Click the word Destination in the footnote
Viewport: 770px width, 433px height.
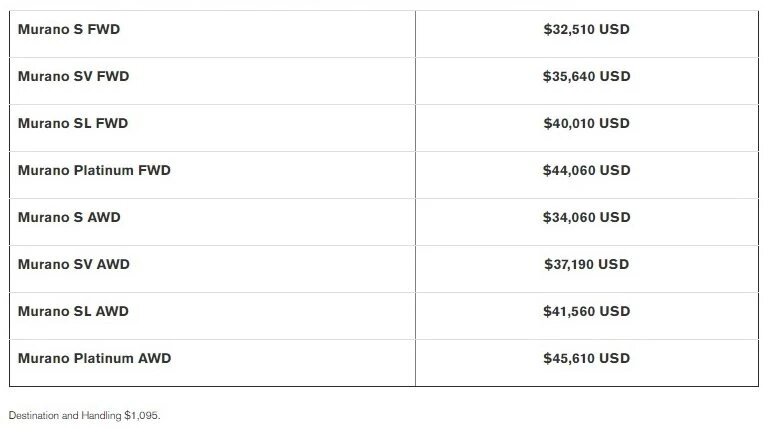click(29, 414)
